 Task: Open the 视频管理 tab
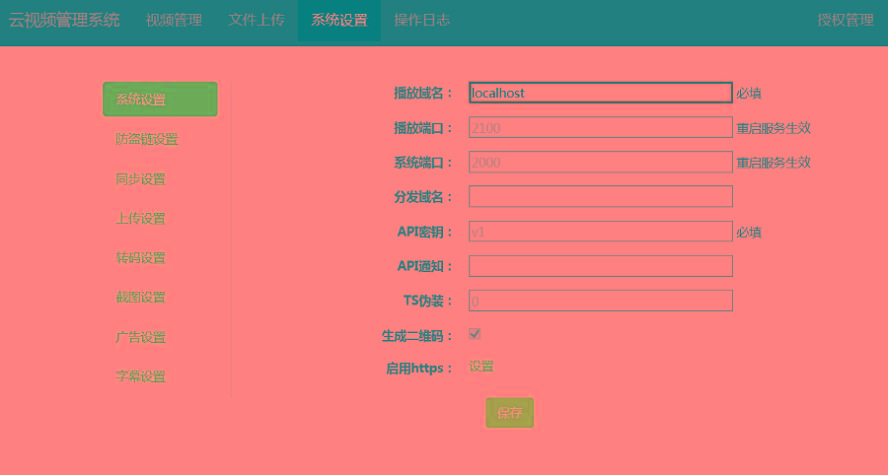tap(173, 20)
